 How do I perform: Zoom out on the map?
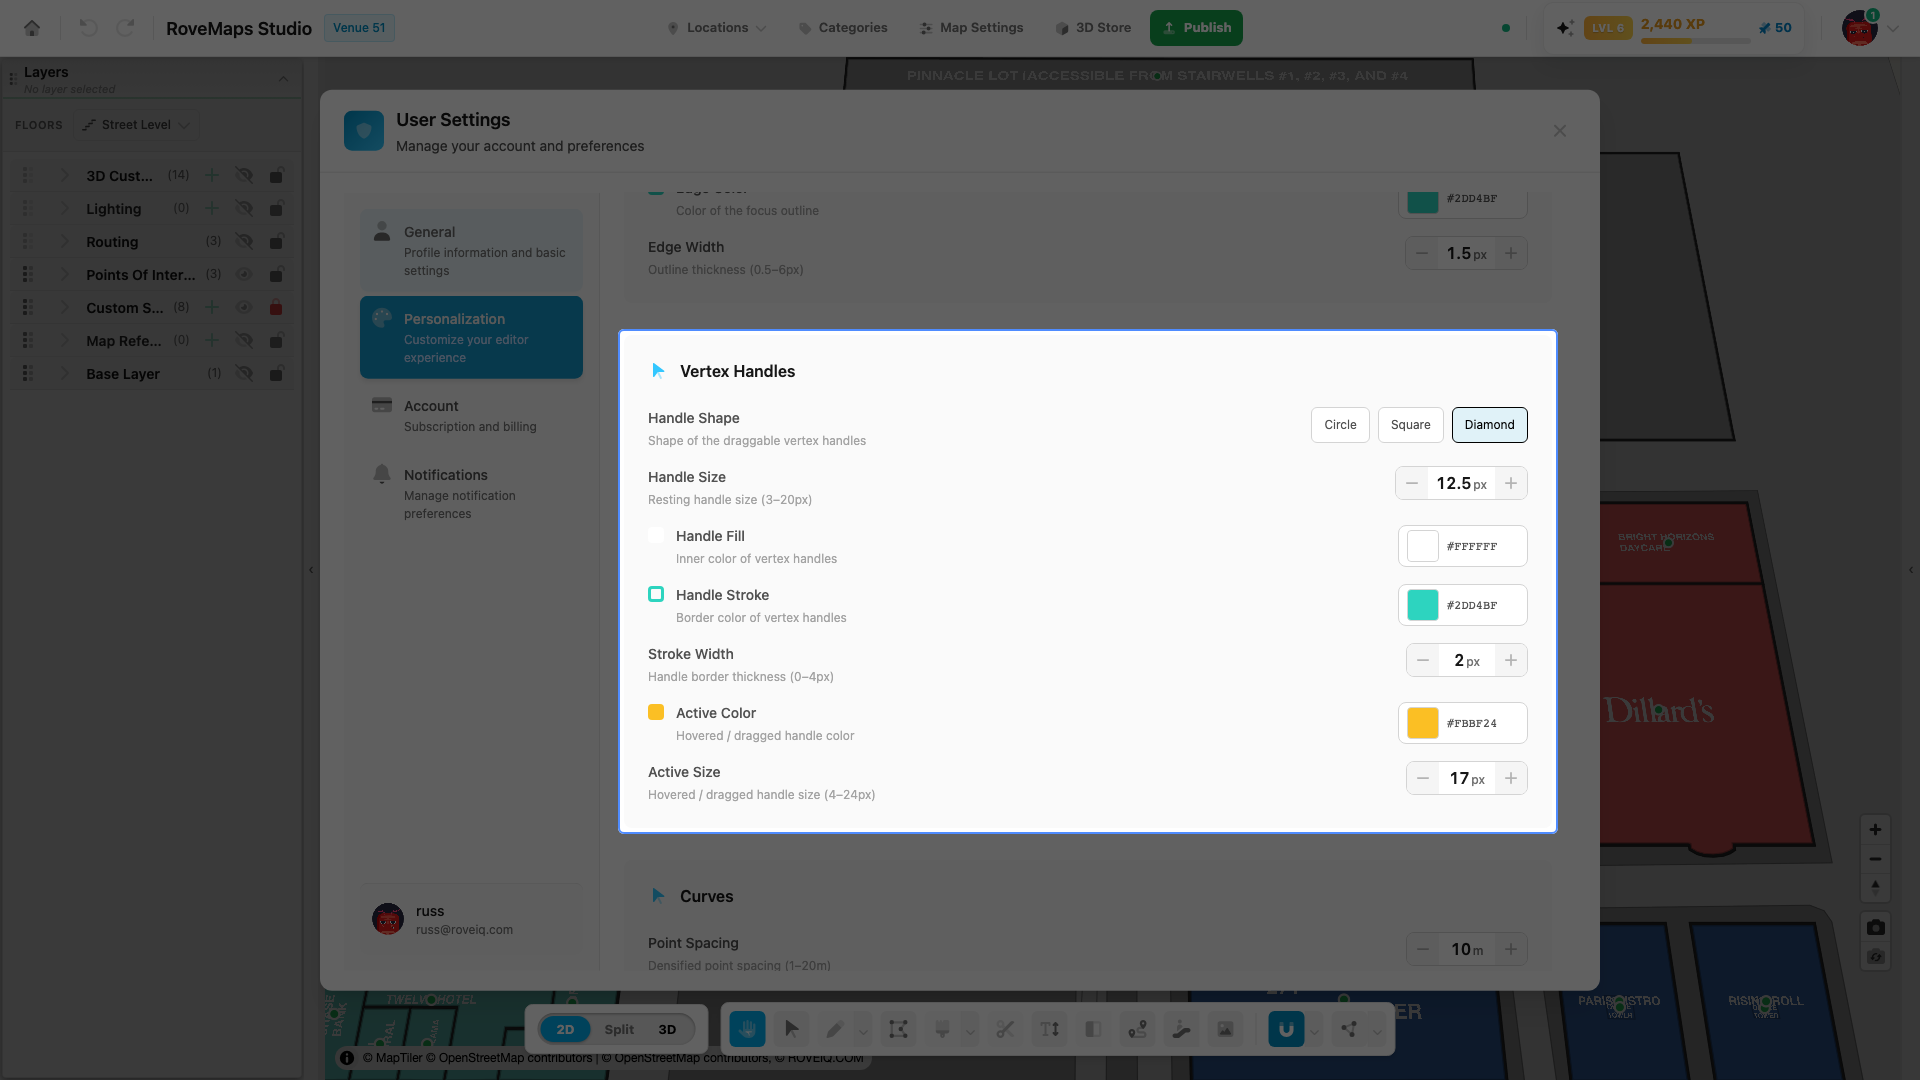point(1875,859)
